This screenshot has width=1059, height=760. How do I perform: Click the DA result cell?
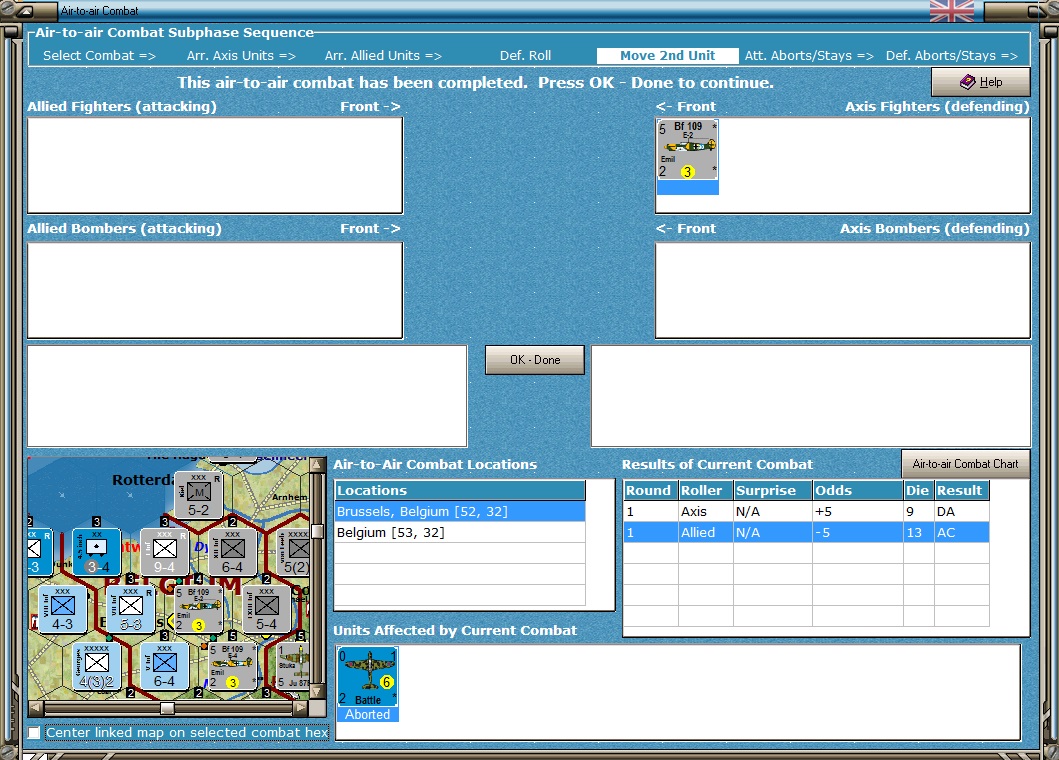pyautogui.click(x=962, y=511)
